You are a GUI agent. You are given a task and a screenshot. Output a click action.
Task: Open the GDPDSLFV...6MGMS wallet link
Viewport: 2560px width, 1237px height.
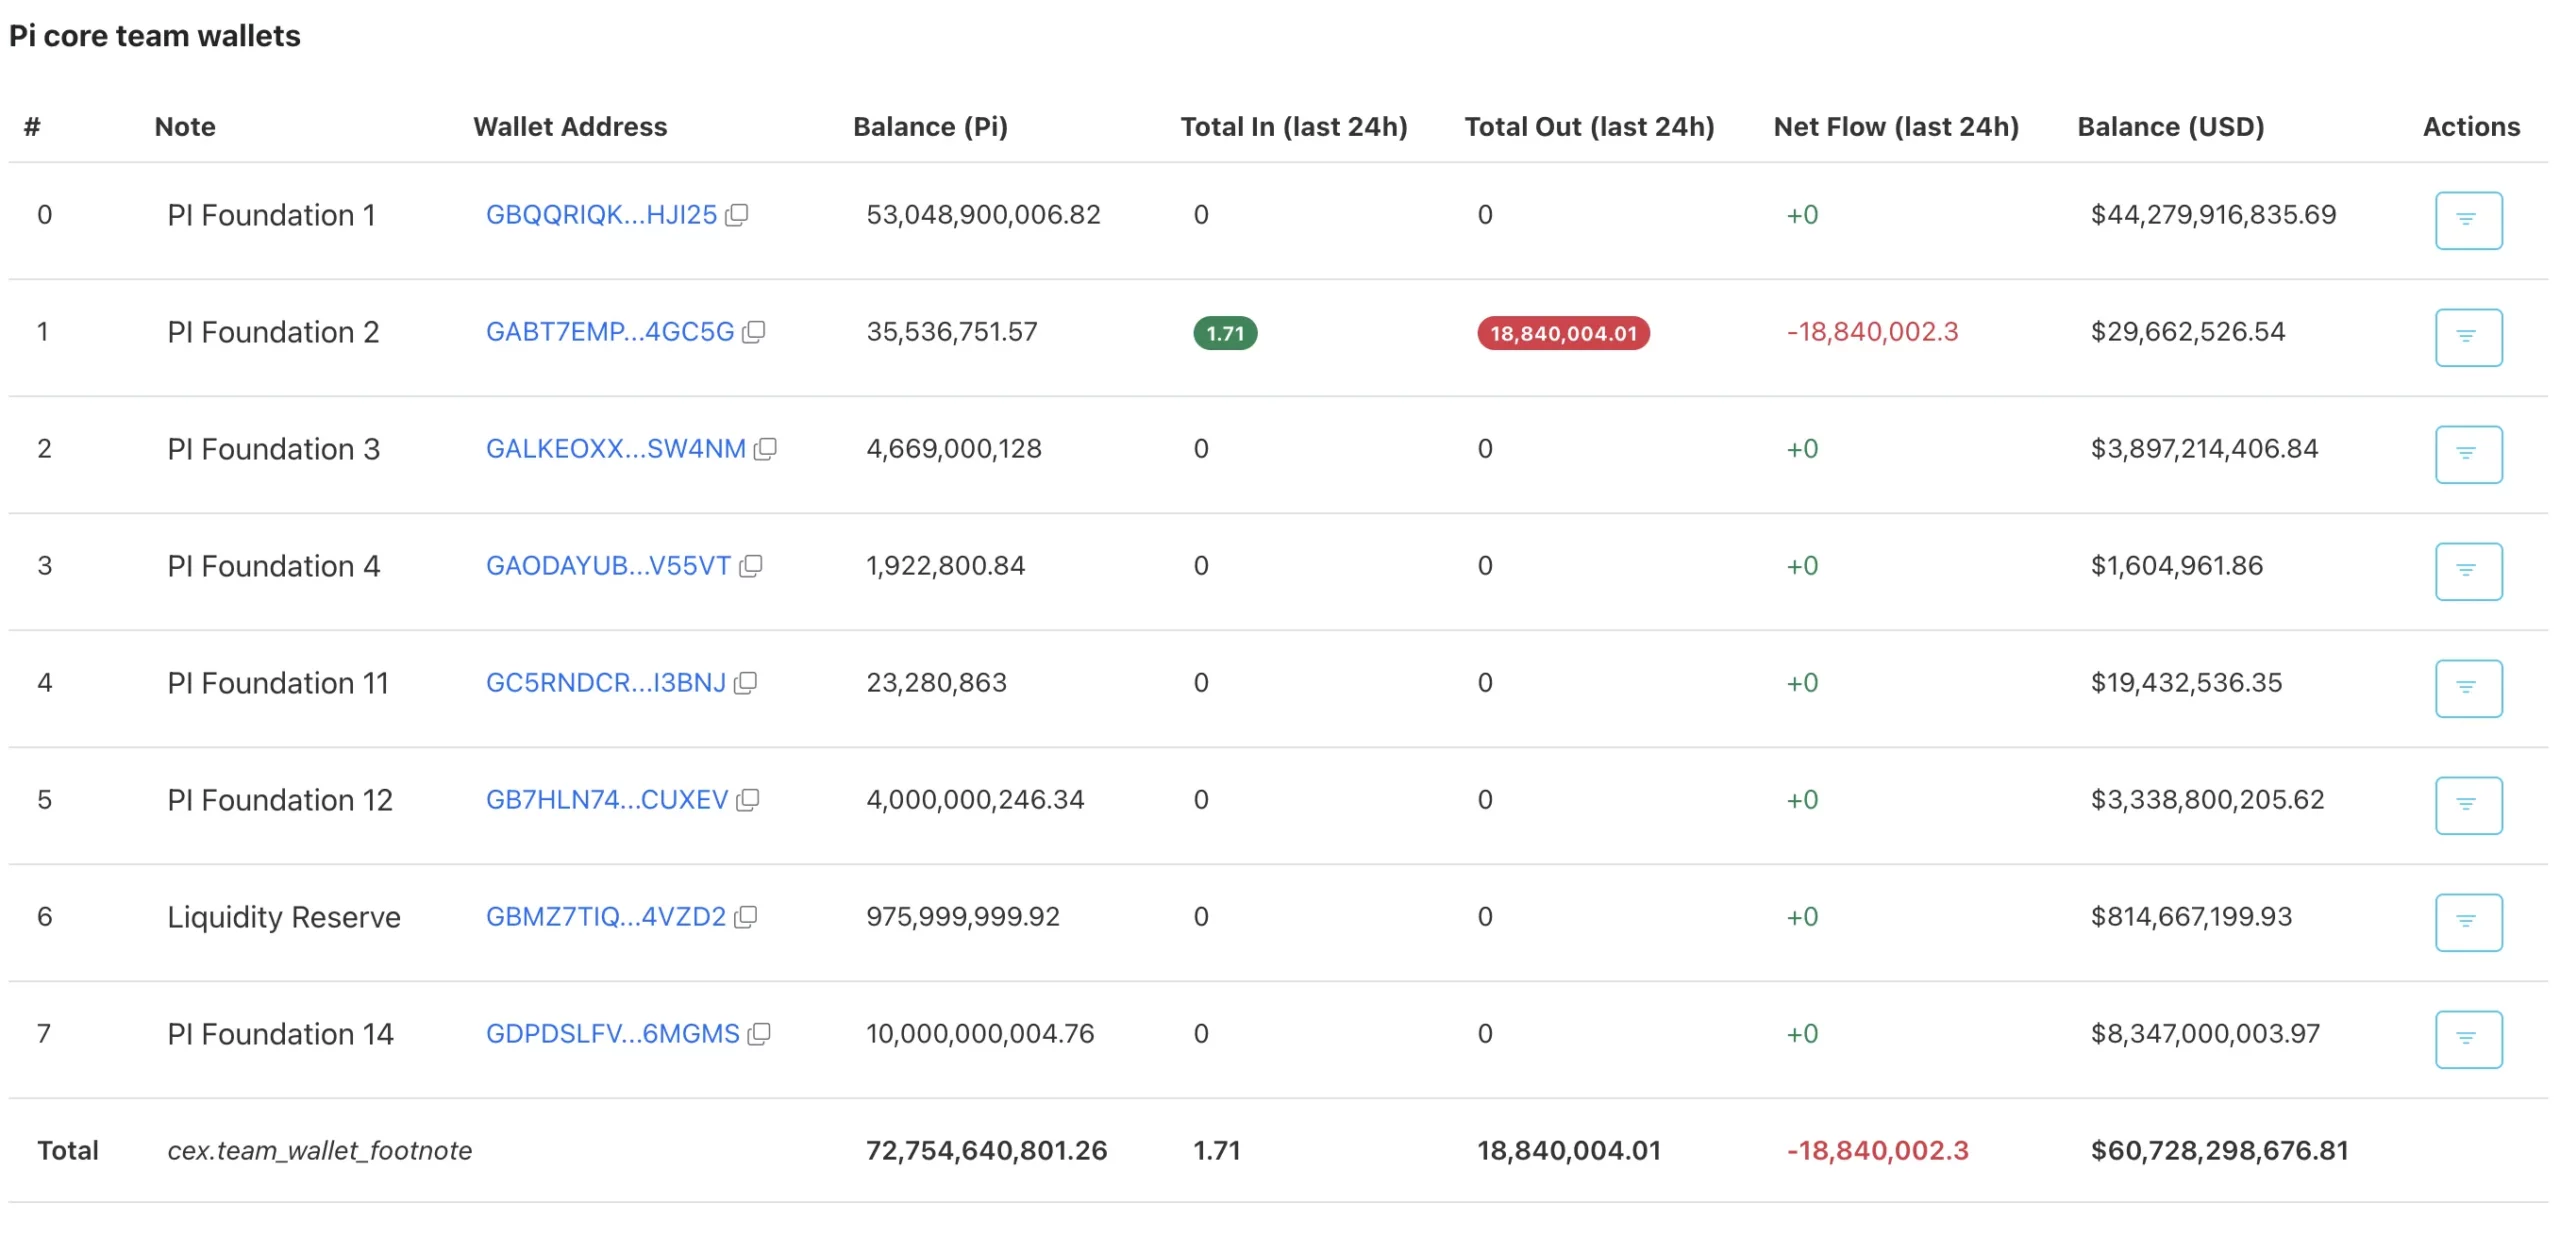point(611,1034)
